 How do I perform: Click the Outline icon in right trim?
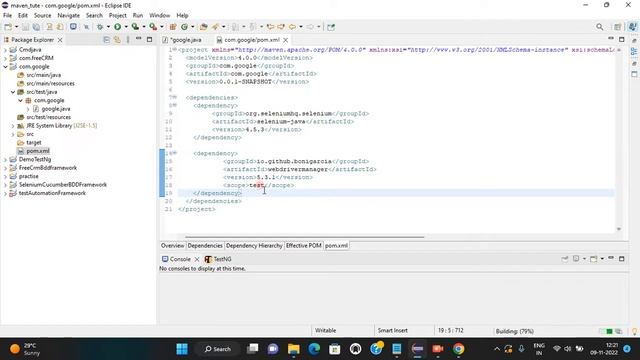(x=634, y=52)
